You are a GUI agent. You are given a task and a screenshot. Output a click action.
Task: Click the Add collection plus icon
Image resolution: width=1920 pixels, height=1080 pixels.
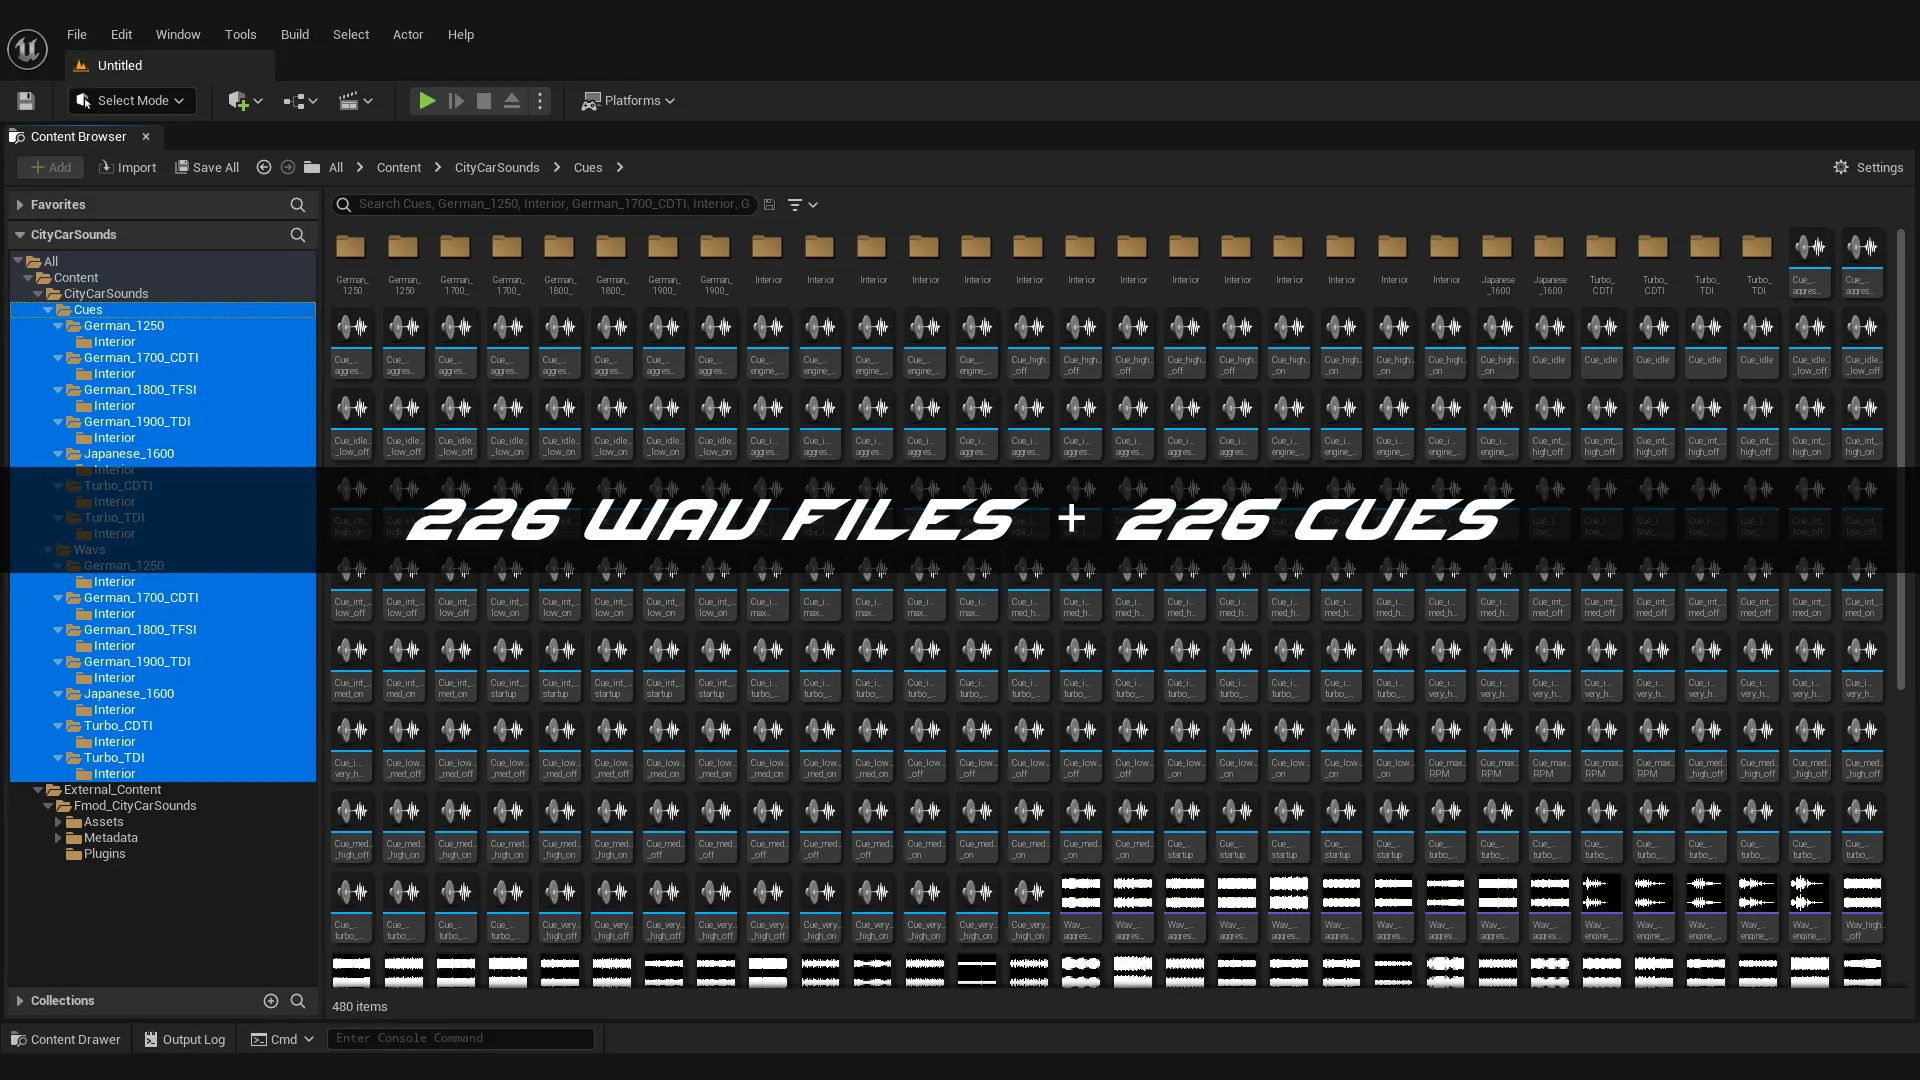point(270,1001)
